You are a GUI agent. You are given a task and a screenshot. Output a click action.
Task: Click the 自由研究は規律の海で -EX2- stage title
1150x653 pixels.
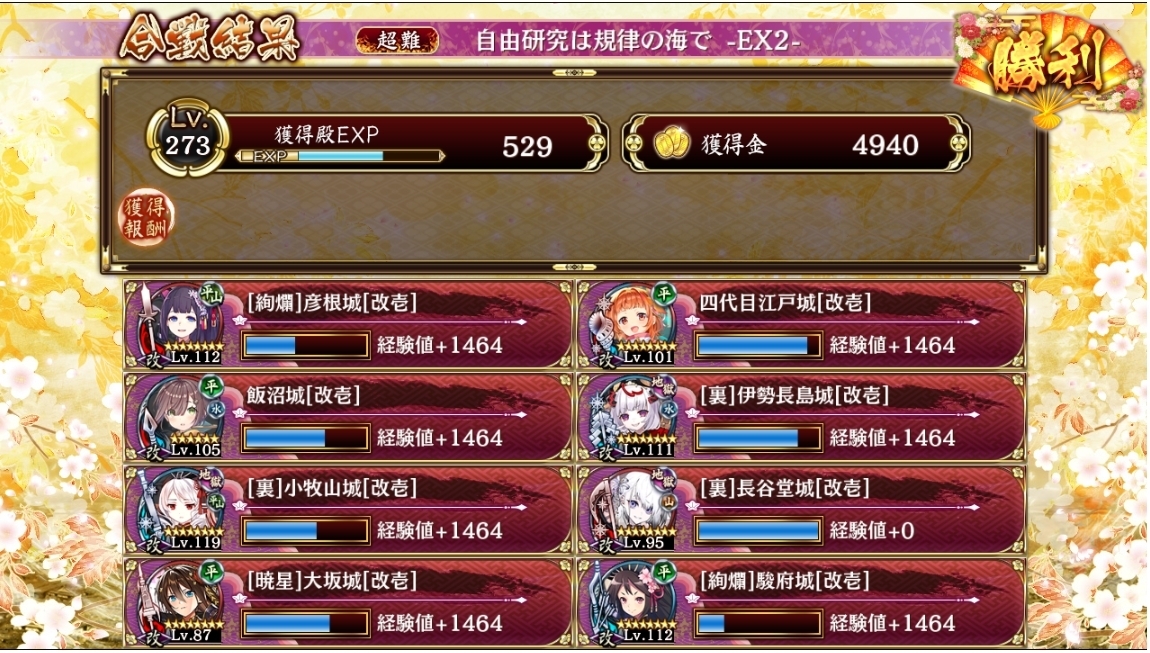[x=637, y=40]
